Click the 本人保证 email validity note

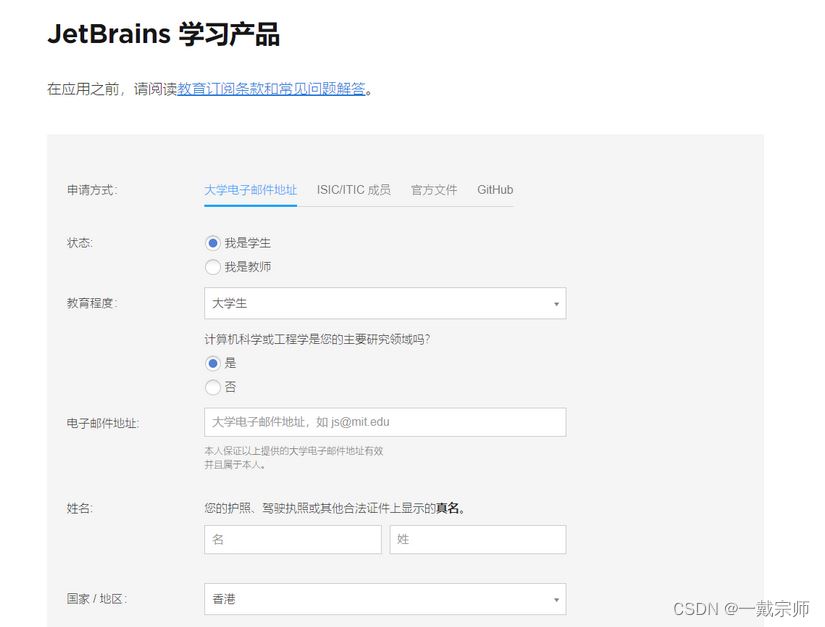[x=294, y=458]
